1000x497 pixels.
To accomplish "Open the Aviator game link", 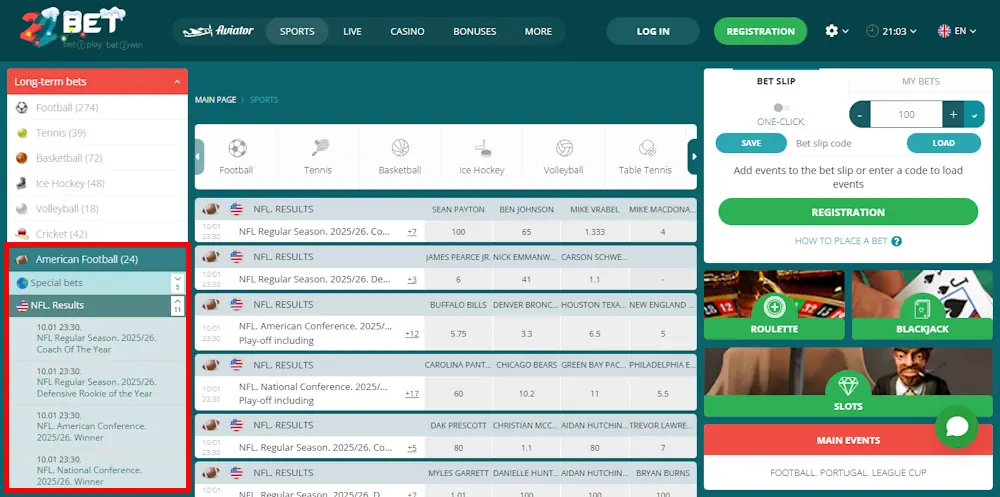I will (x=218, y=31).
